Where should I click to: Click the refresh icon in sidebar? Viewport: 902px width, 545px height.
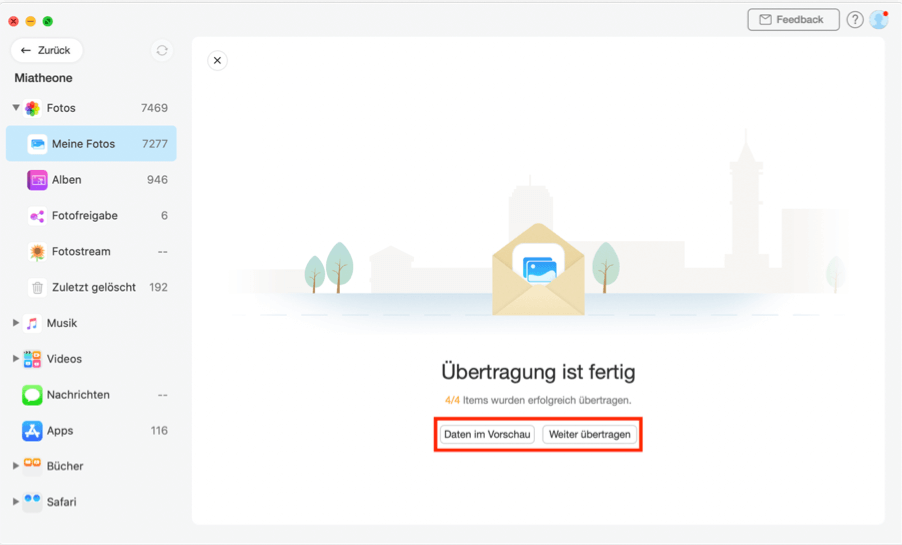tap(162, 50)
